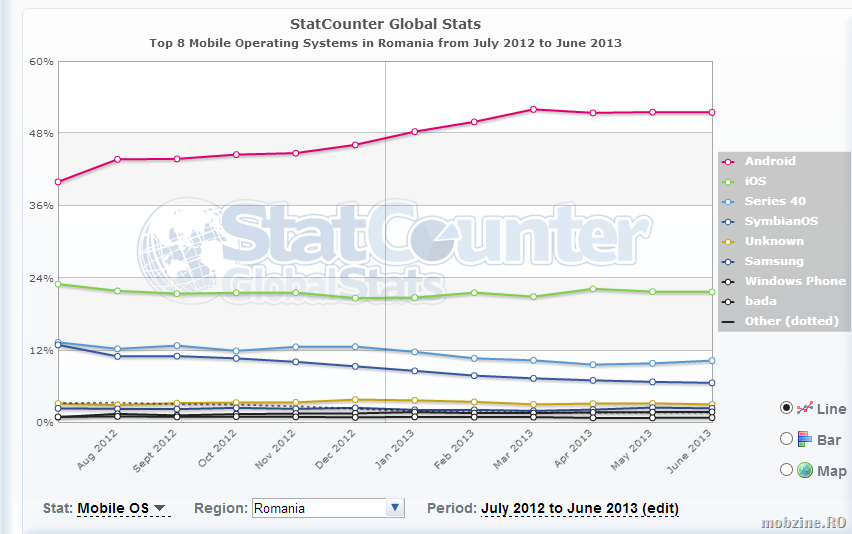Click the bada legend color marker
The height and width of the screenshot is (534, 852).
pos(729,302)
